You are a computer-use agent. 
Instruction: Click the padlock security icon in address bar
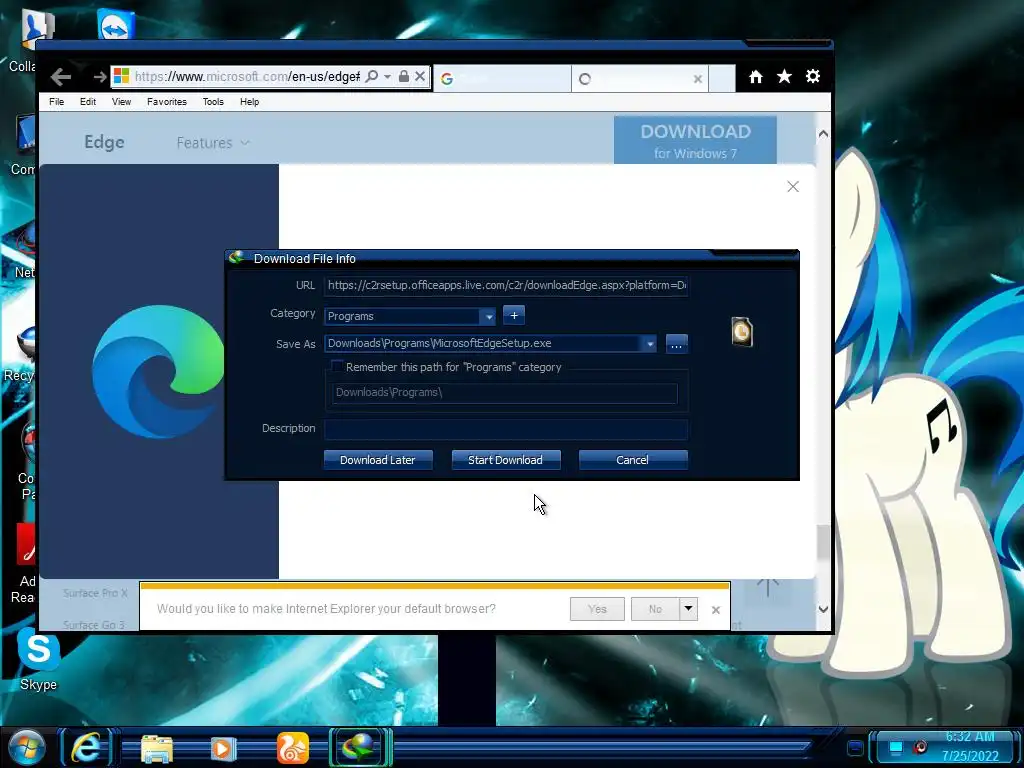click(x=404, y=76)
